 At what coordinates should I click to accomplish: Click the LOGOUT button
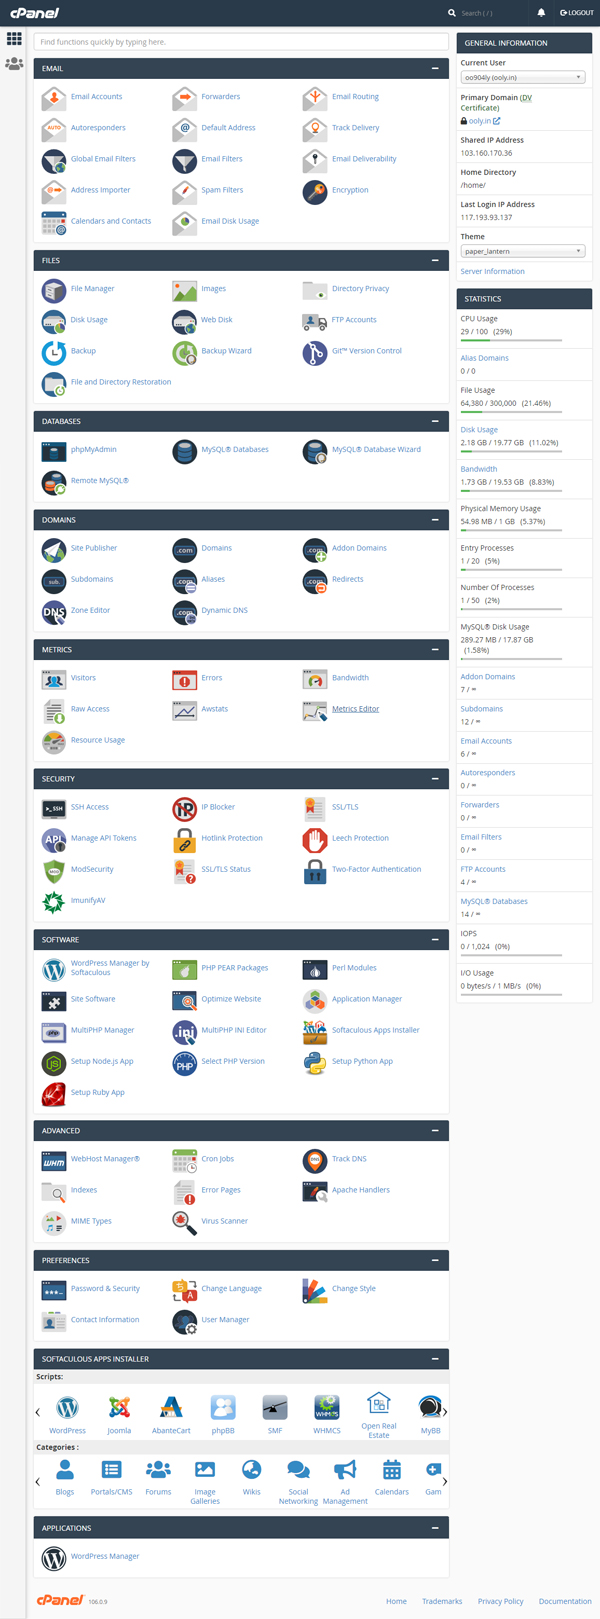tap(577, 13)
